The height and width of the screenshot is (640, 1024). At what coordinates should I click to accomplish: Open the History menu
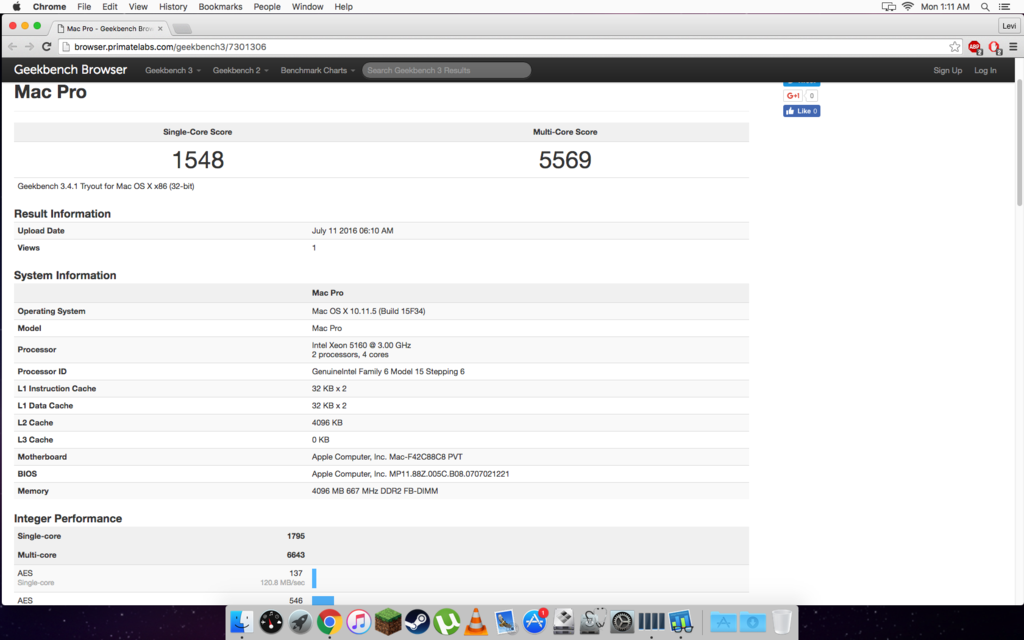click(173, 7)
